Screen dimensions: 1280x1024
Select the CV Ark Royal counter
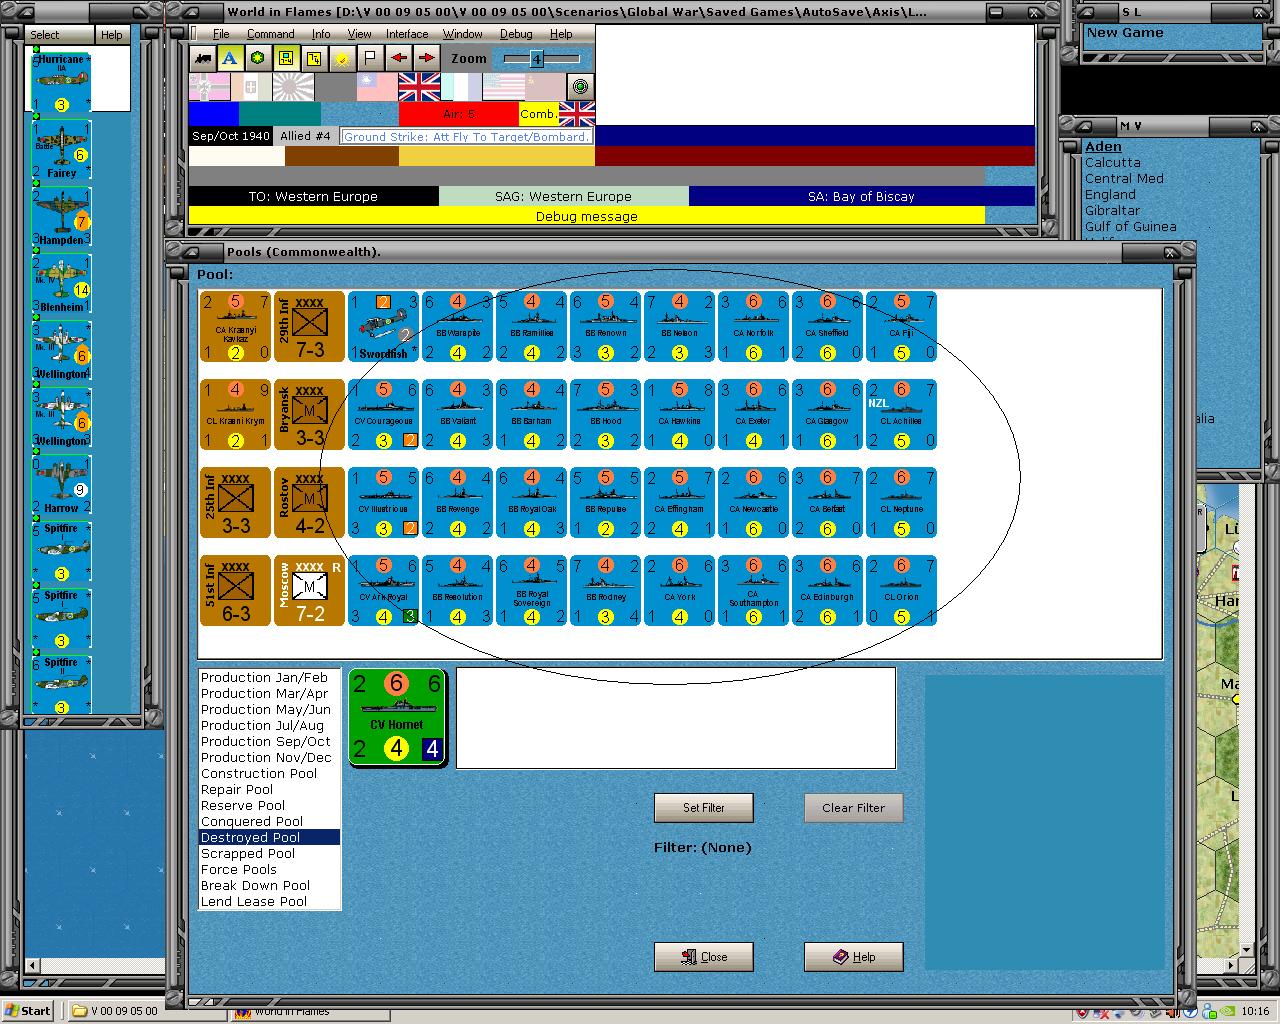[x=384, y=590]
